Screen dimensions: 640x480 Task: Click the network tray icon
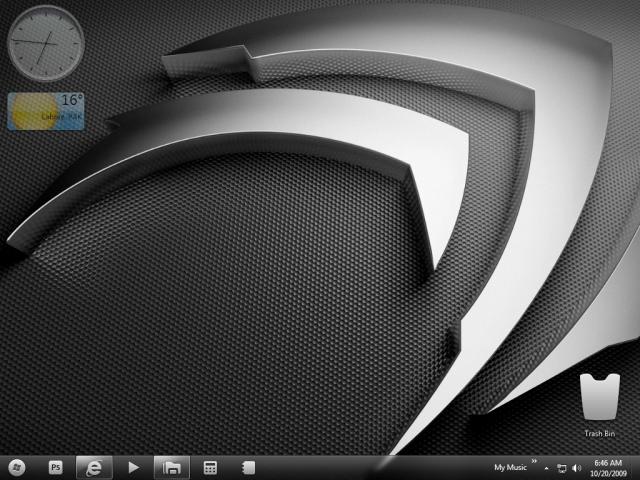point(562,468)
